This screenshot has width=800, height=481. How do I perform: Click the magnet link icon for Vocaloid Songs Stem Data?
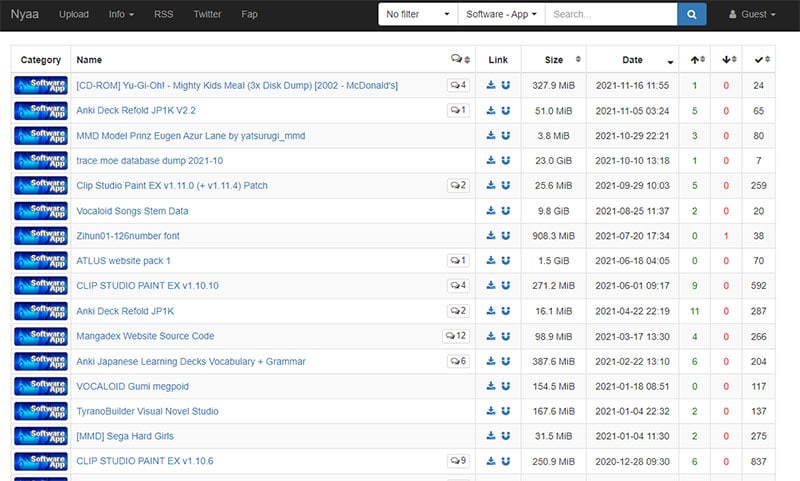tap(506, 211)
